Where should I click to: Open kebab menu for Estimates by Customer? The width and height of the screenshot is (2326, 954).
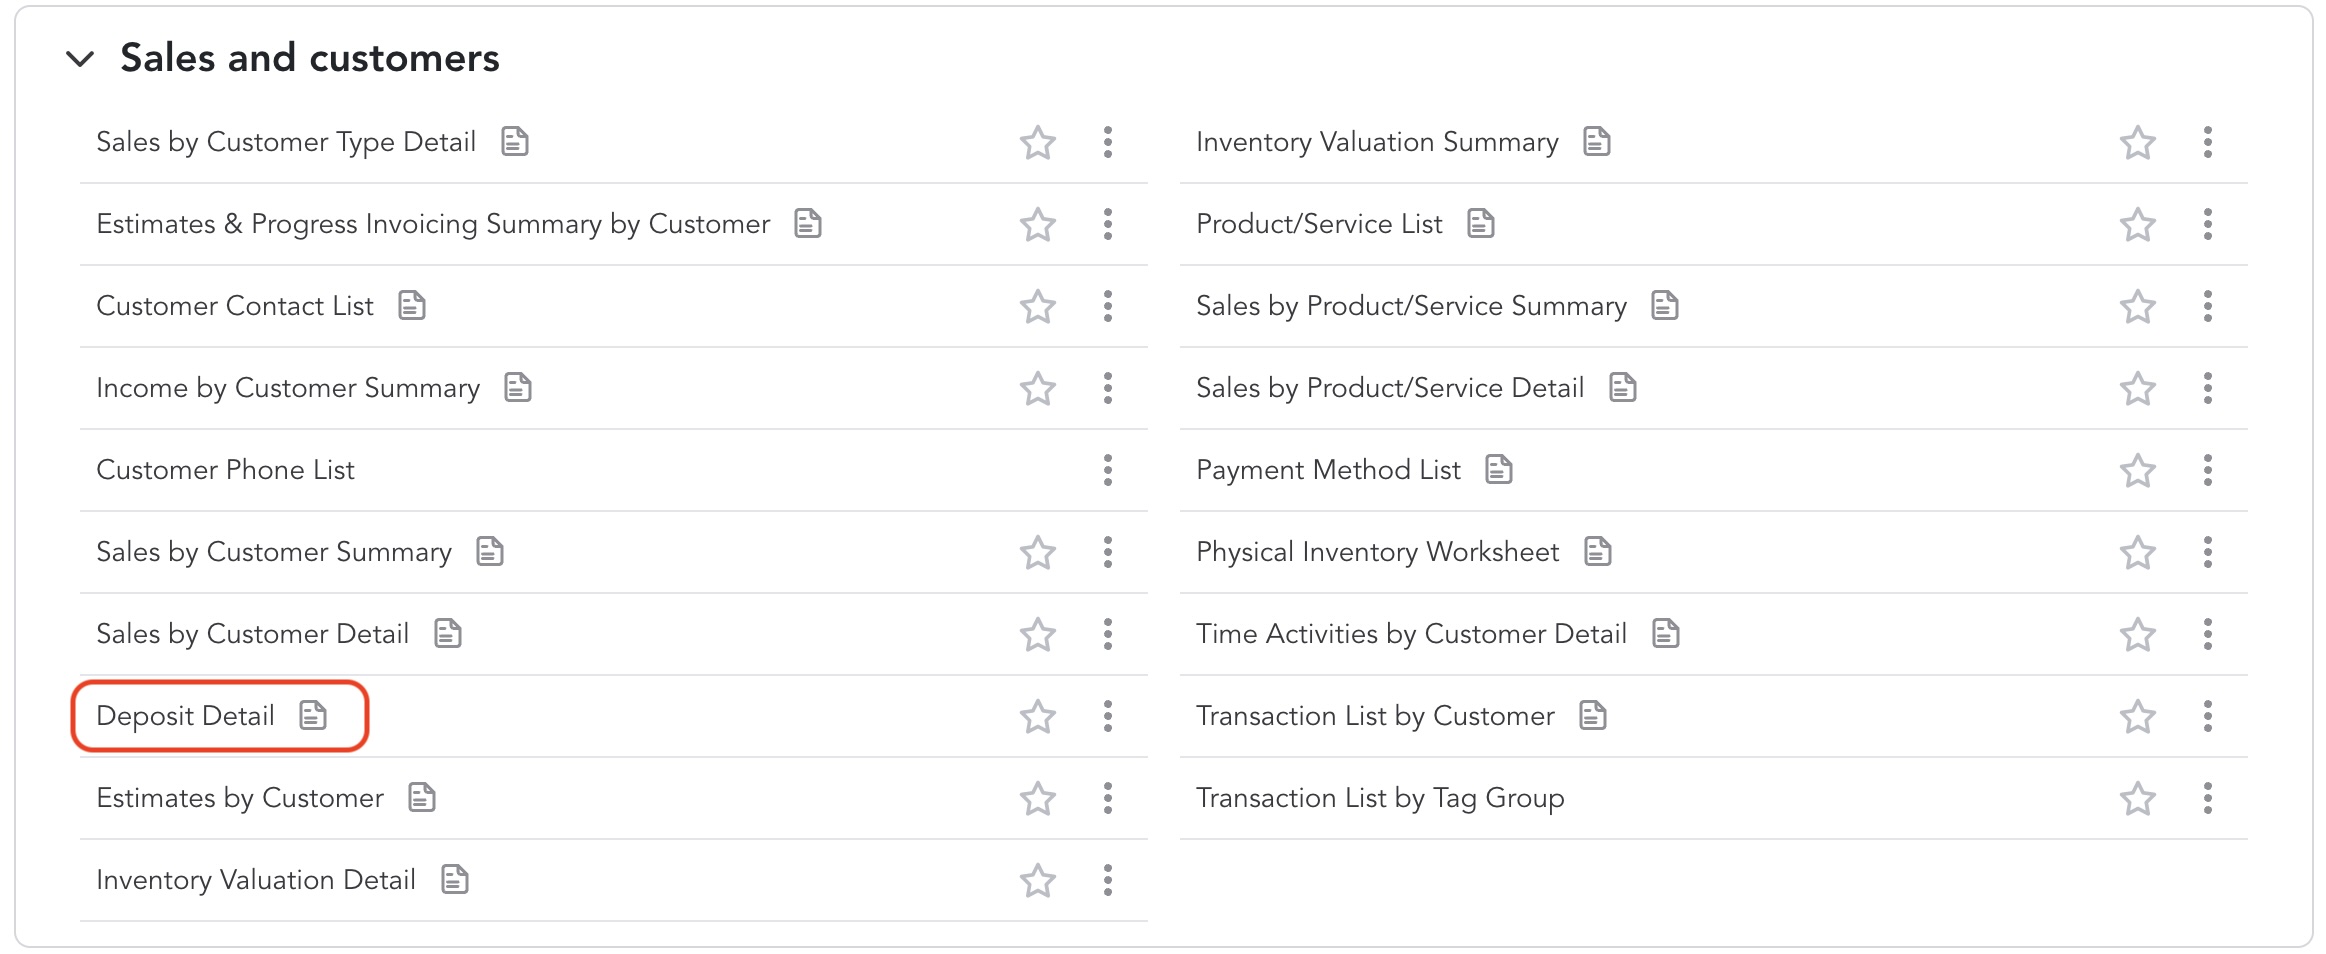point(1107,798)
